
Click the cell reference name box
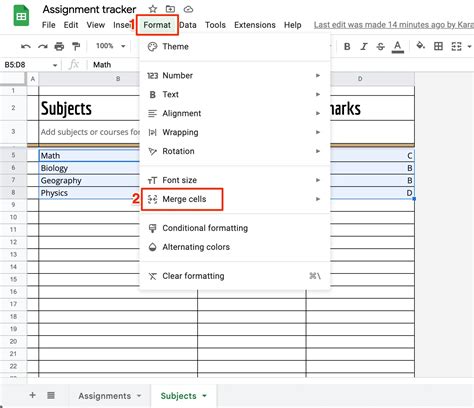[30, 65]
